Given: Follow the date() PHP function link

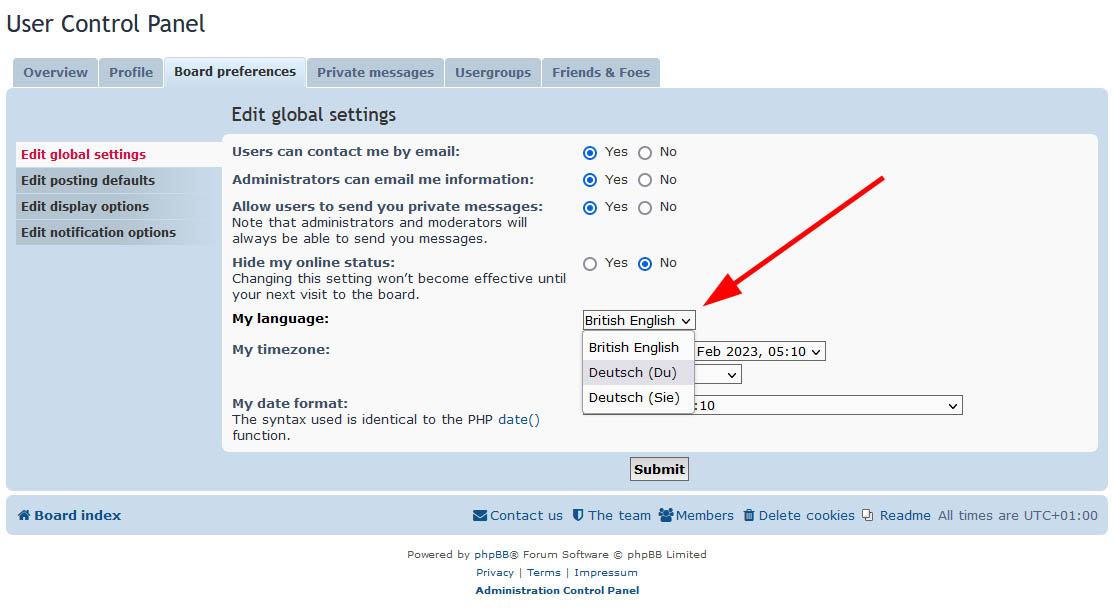Looking at the screenshot, I should point(519,420).
